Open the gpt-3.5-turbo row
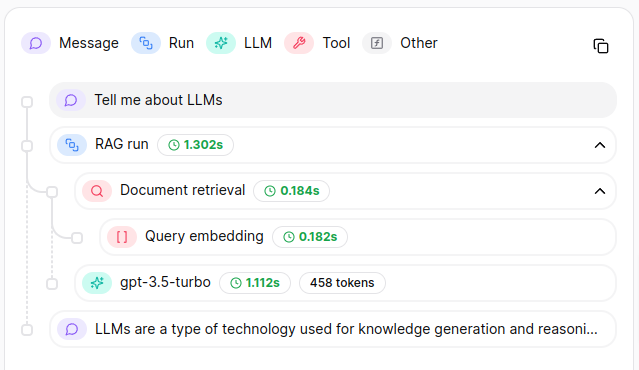This screenshot has height=370, width=639. [x=346, y=283]
